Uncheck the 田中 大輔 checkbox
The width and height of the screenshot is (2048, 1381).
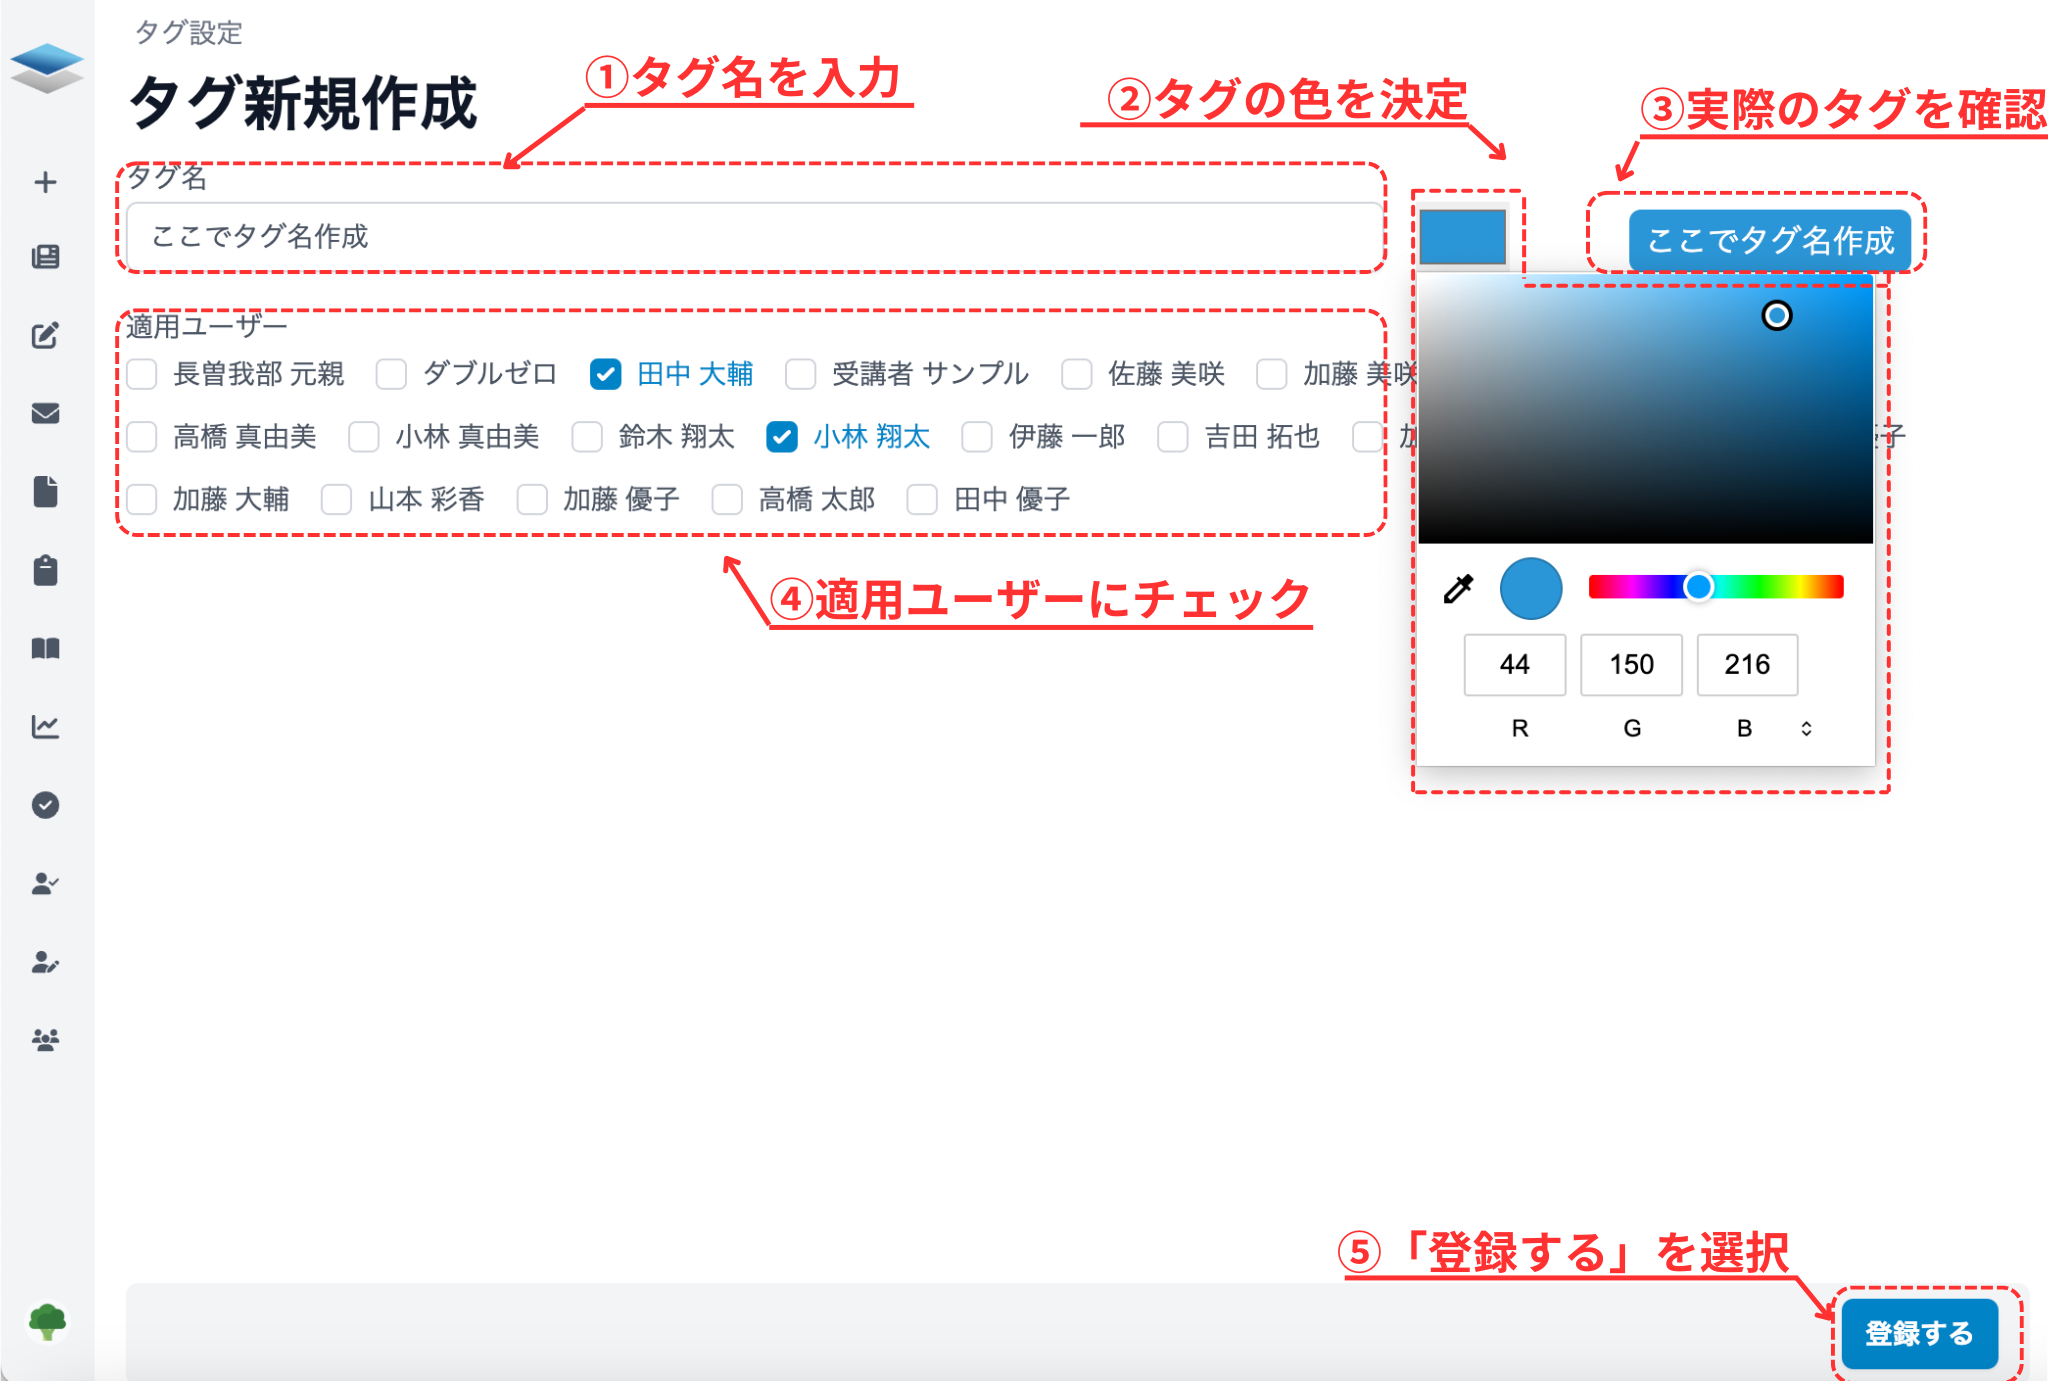(x=605, y=374)
